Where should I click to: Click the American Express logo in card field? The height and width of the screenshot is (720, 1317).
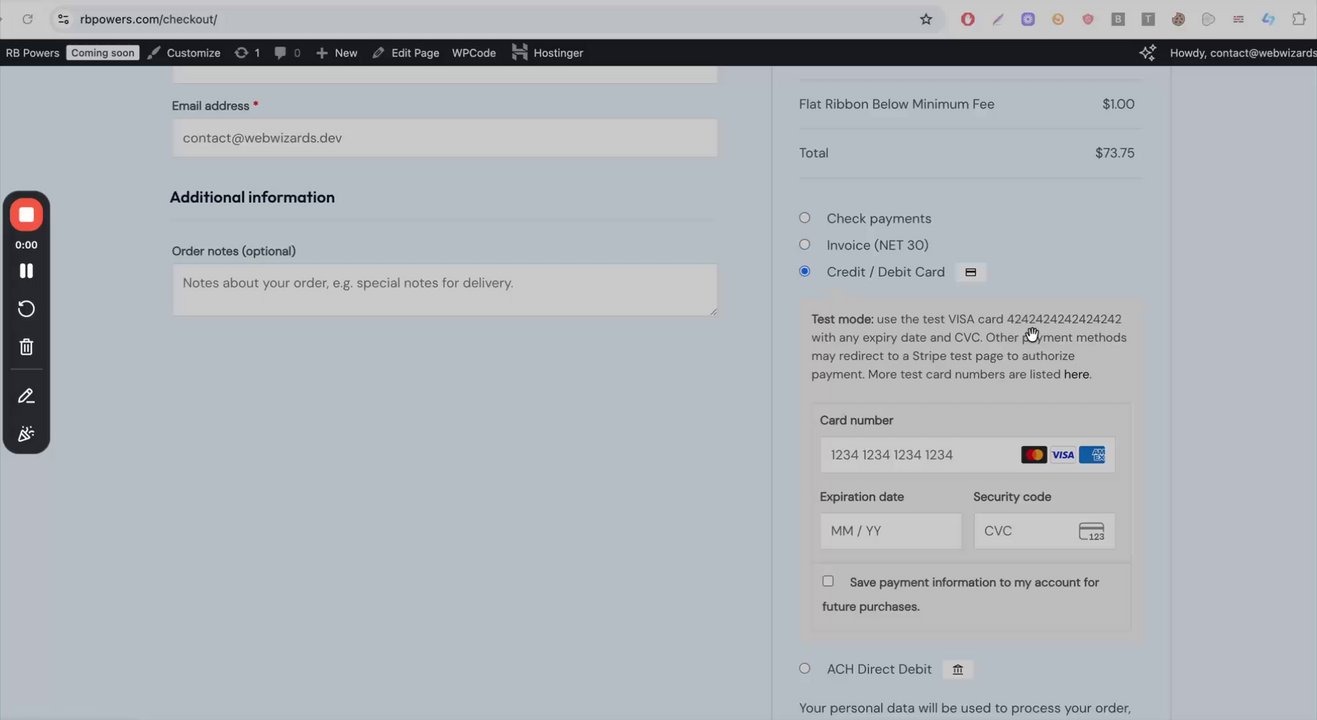click(1092, 455)
